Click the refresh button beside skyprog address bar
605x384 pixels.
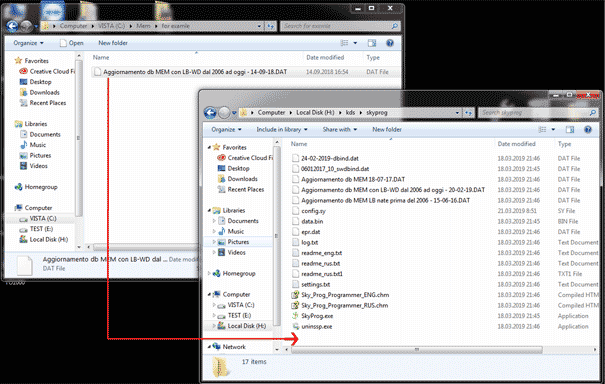pyautogui.click(x=468, y=113)
